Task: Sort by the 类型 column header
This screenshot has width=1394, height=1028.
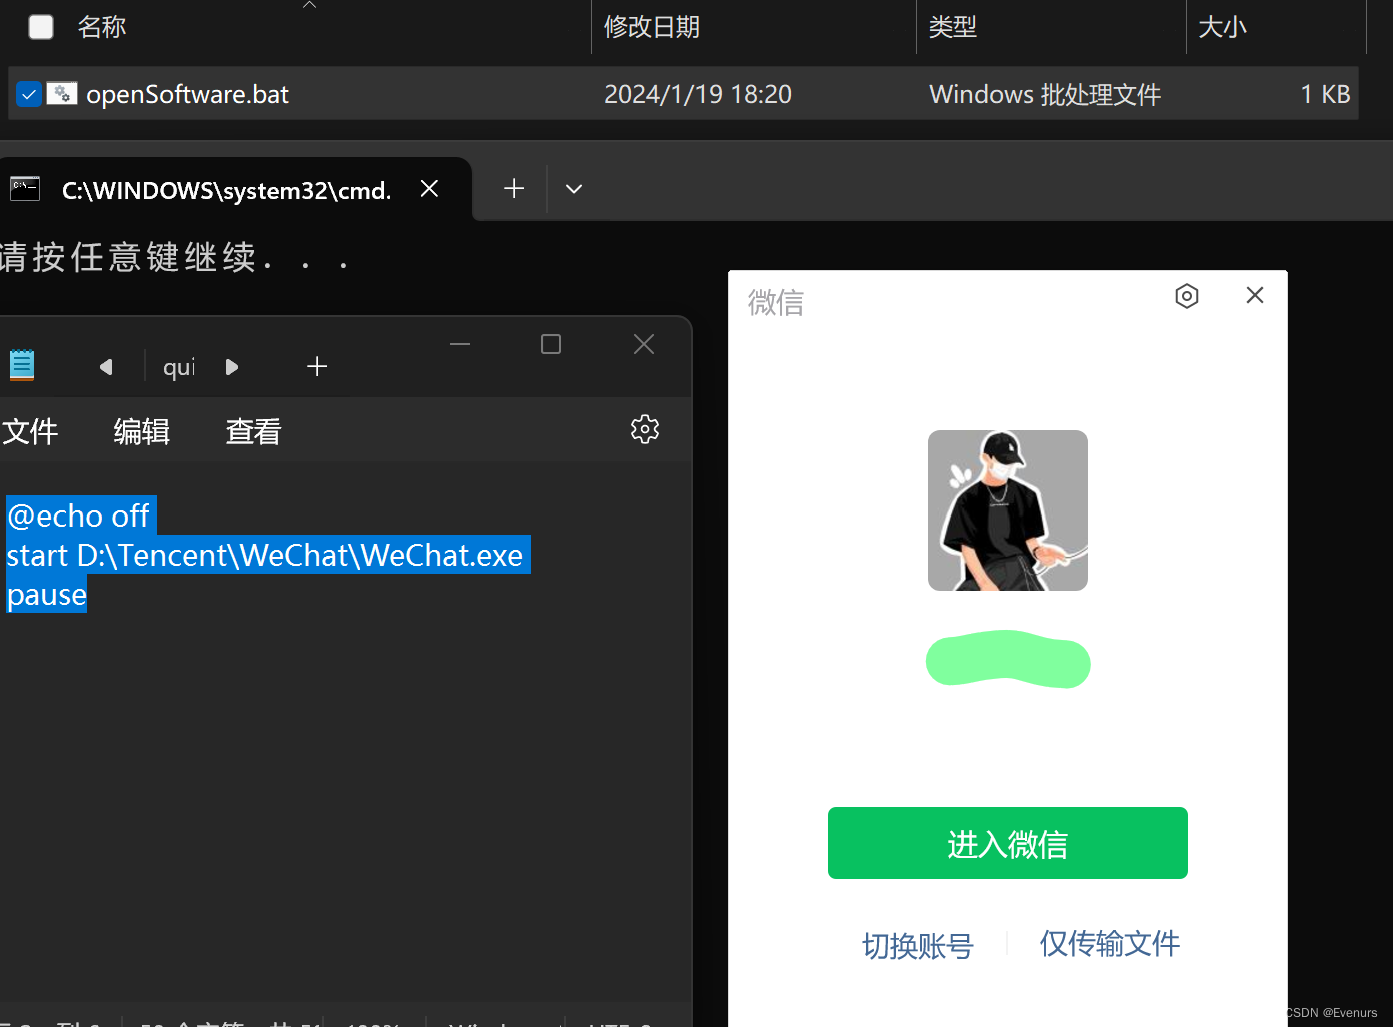Action: tap(953, 27)
